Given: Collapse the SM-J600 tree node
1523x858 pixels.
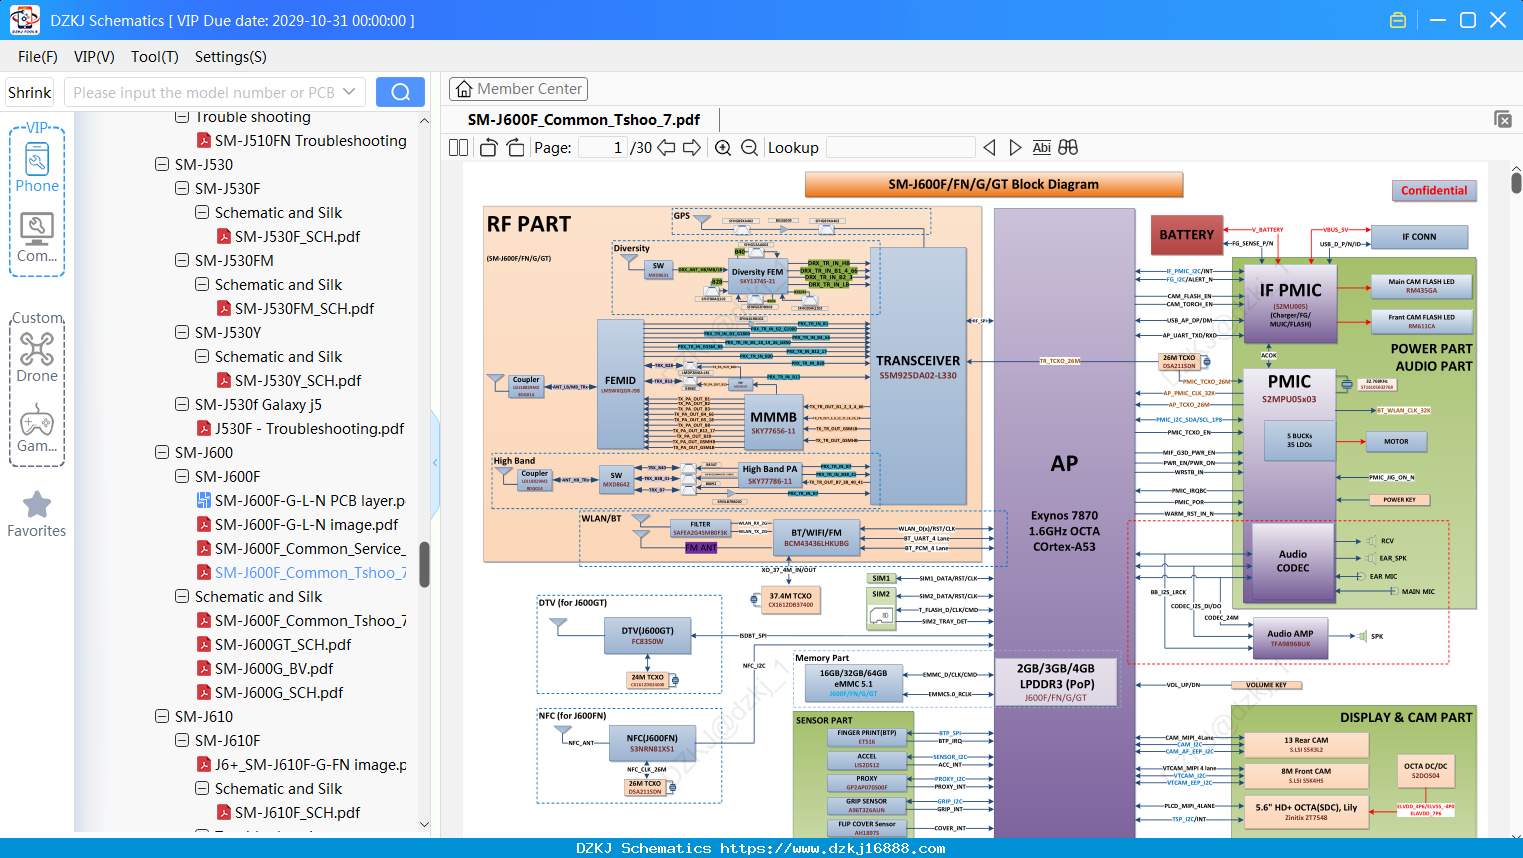Looking at the screenshot, I should pos(162,452).
